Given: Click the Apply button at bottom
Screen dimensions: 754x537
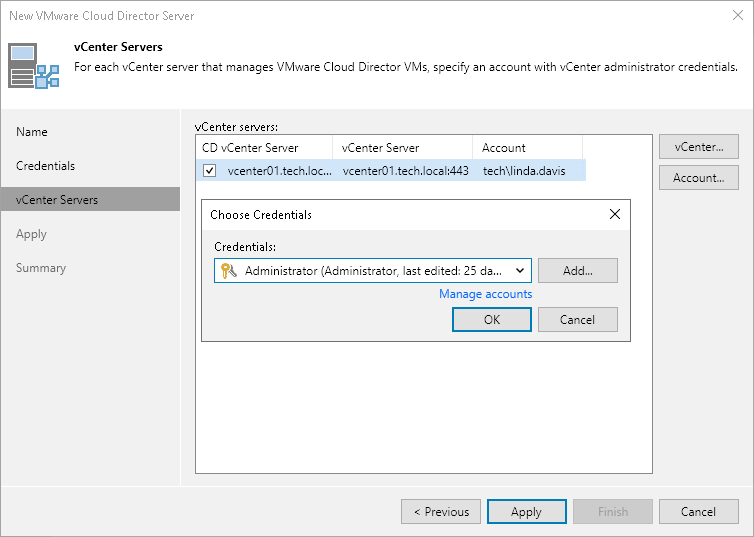Looking at the screenshot, I should (x=527, y=512).
